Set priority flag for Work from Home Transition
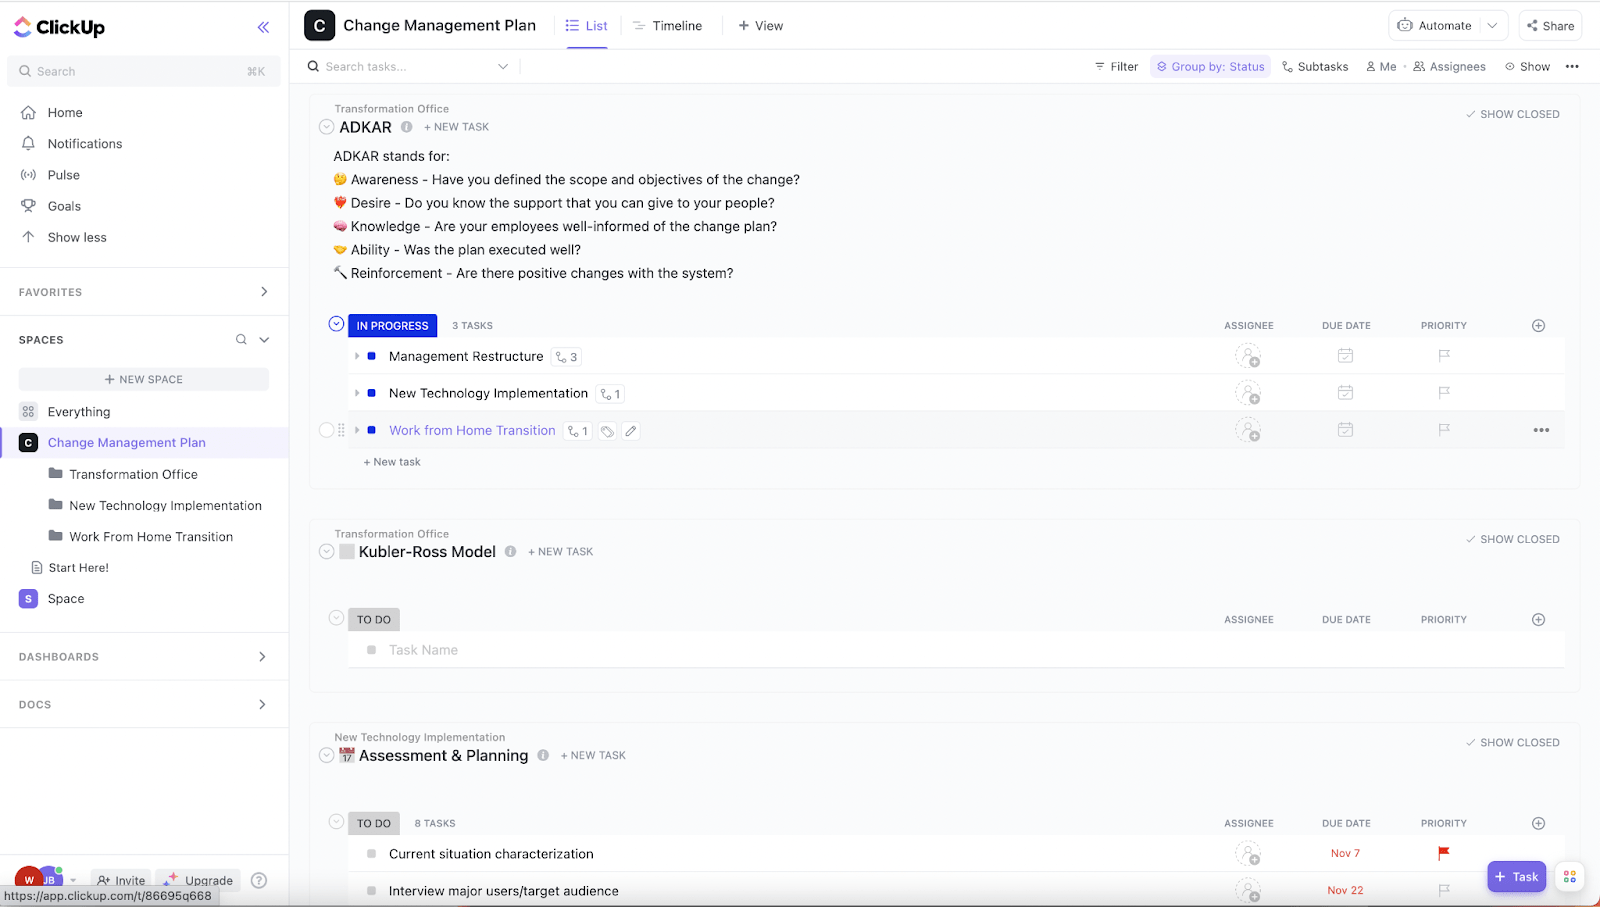Image resolution: width=1600 pixels, height=907 pixels. (1444, 430)
